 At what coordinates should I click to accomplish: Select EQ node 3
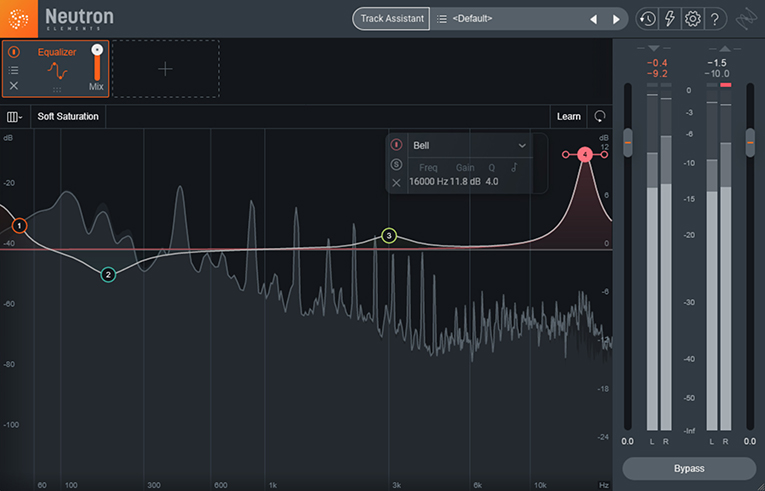389,236
